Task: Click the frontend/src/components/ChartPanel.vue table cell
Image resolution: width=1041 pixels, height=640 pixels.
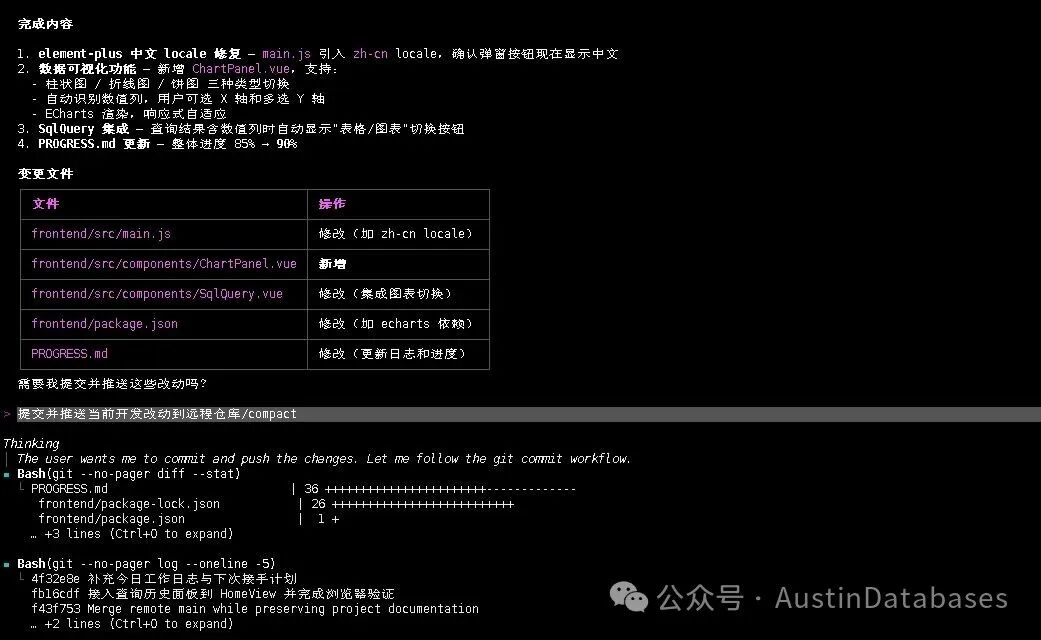Action: pyautogui.click(x=164, y=264)
